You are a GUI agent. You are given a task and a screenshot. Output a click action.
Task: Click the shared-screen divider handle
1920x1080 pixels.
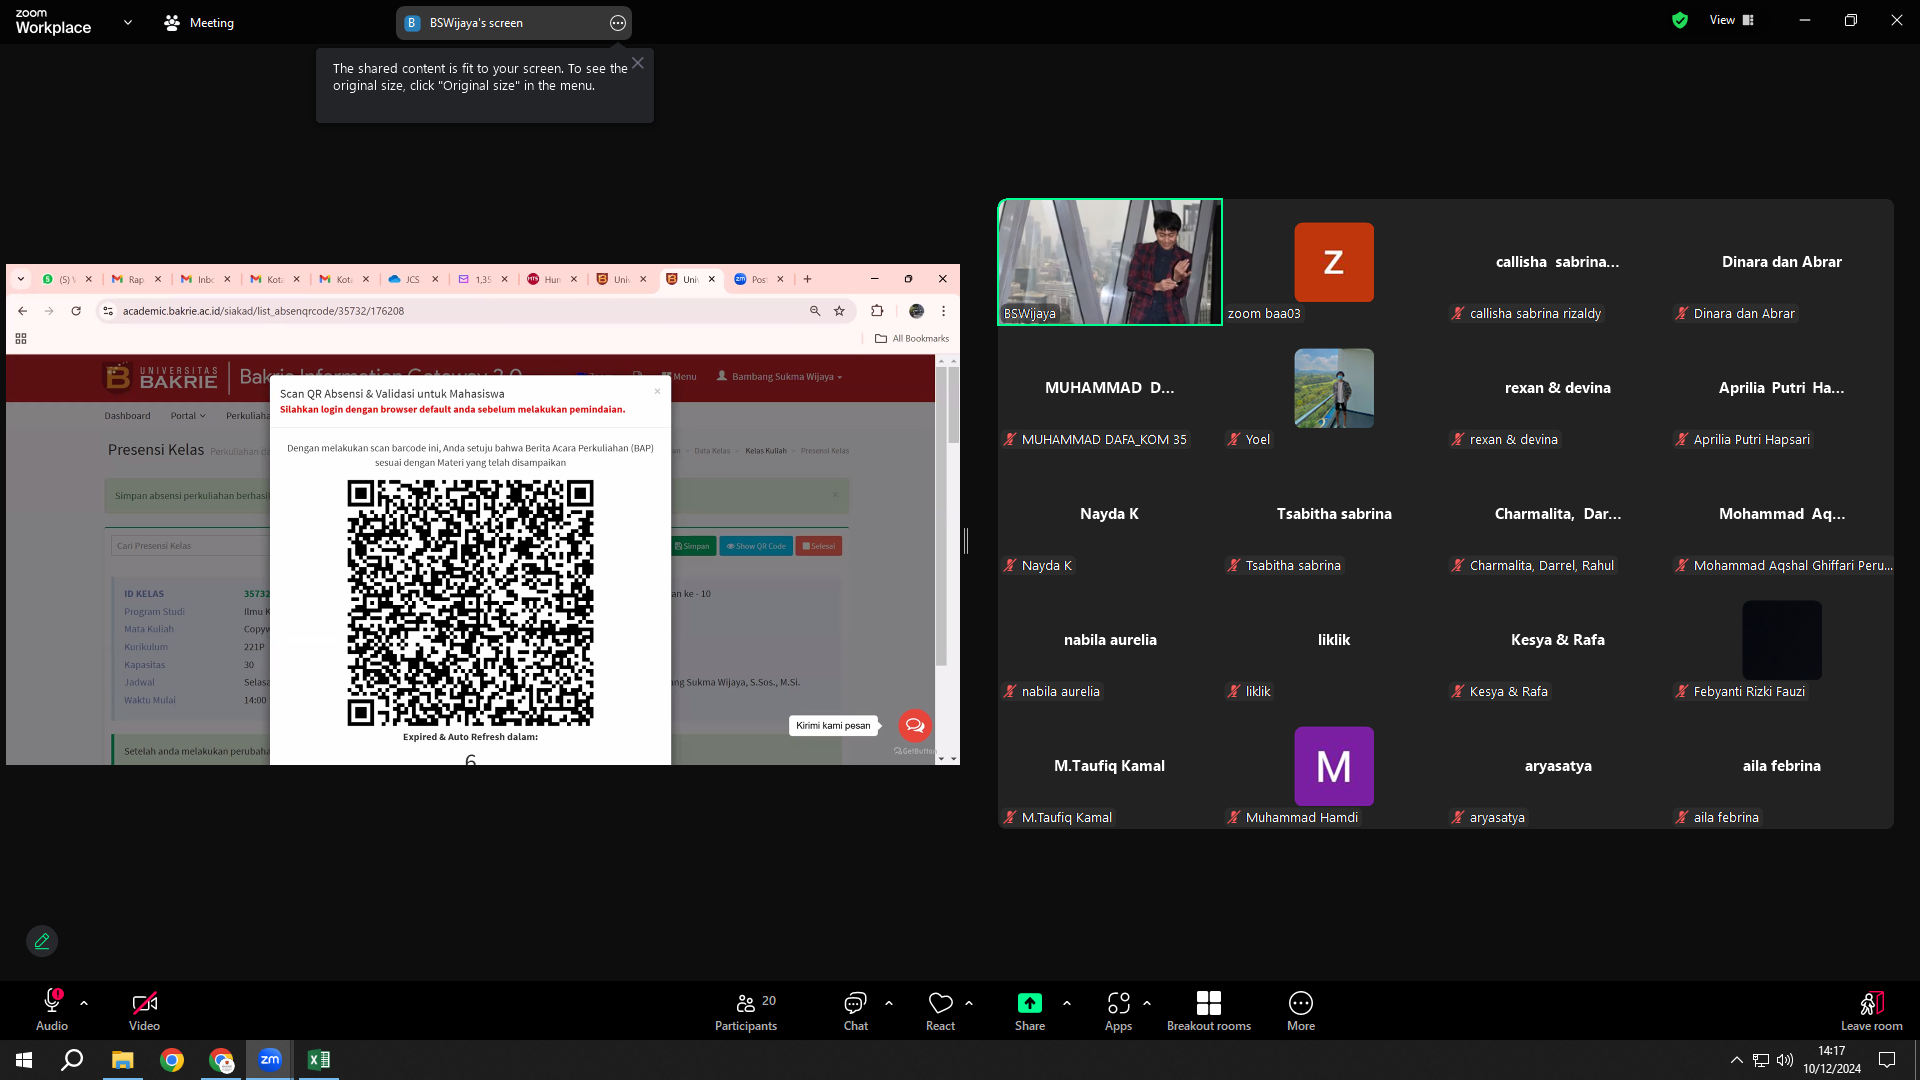point(966,541)
